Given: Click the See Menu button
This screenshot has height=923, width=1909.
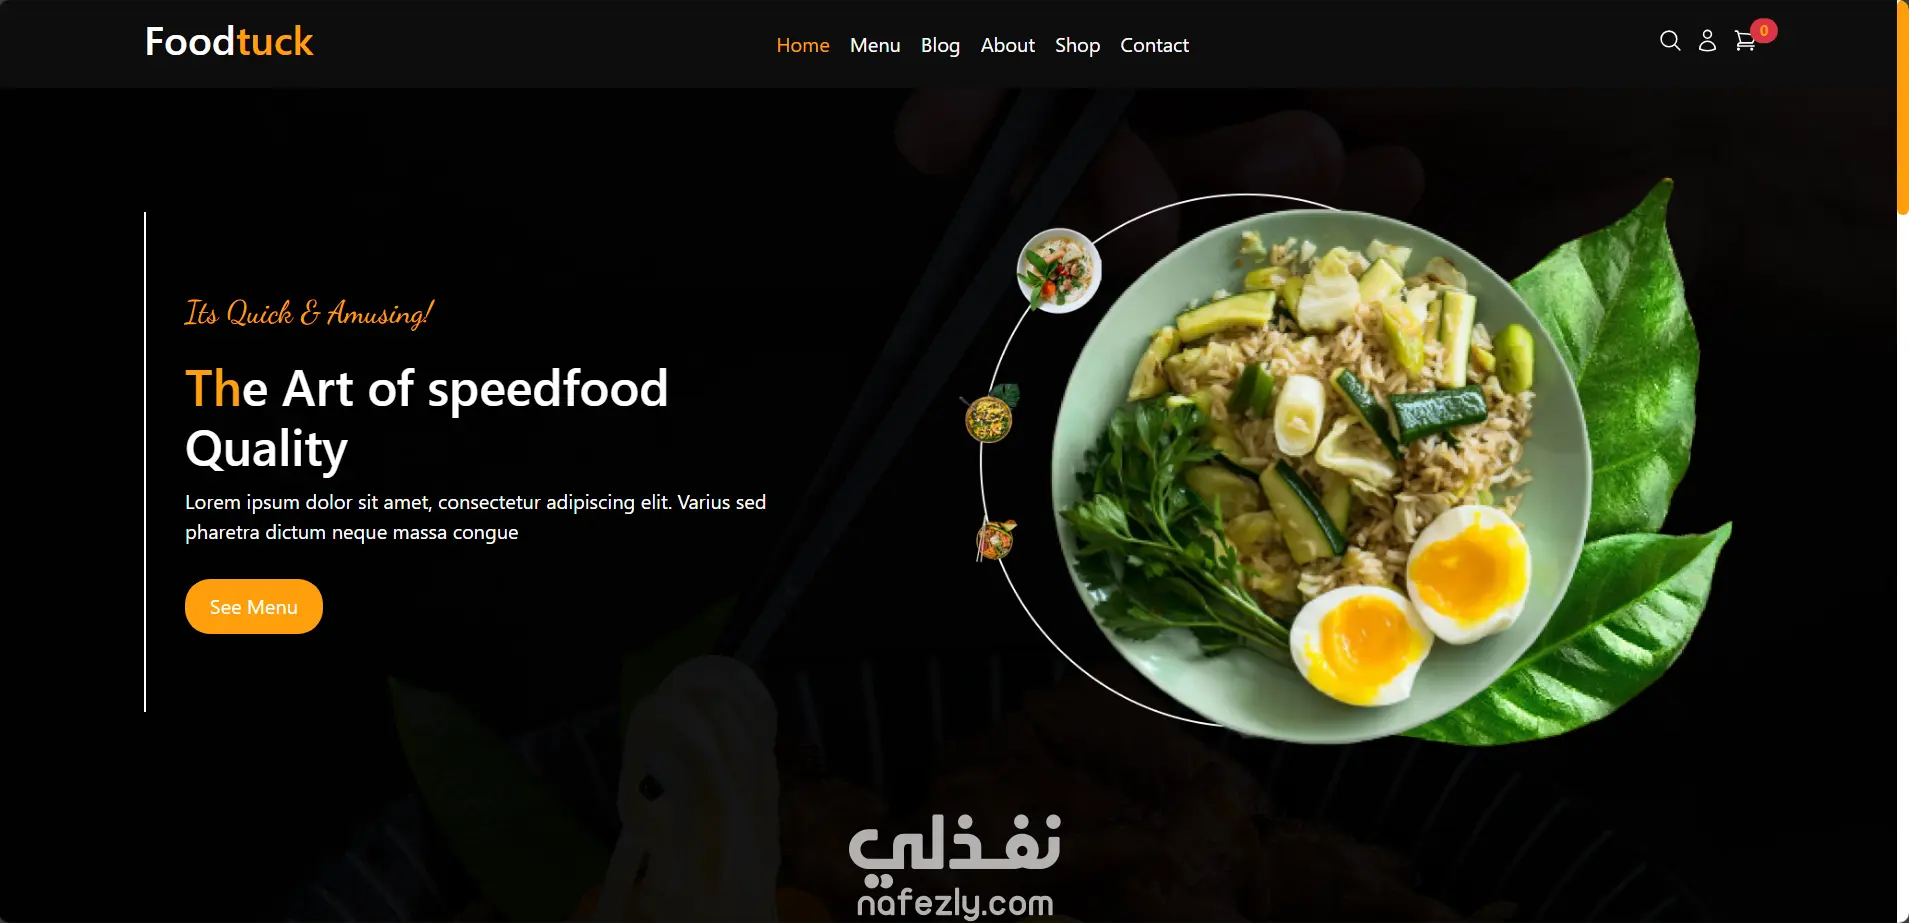Looking at the screenshot, I should pyautogui.click(x=254, y=606).
